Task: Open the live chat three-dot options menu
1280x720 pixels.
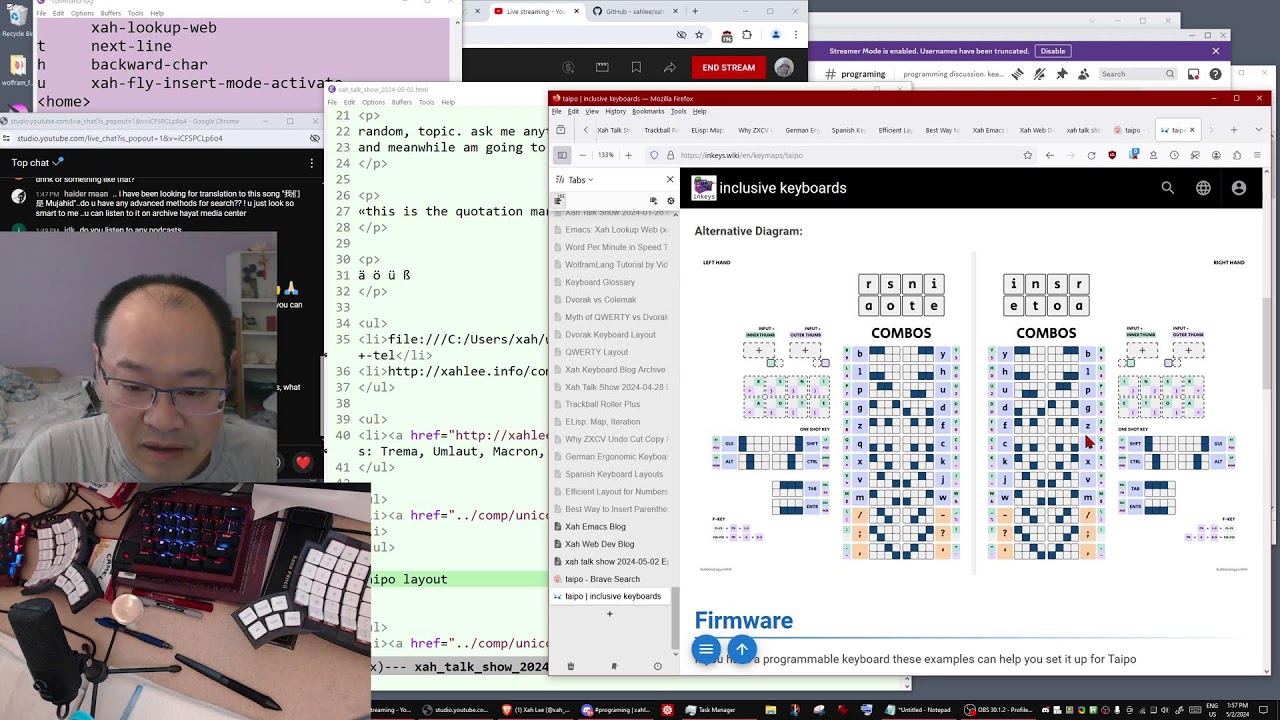Action: point(311,162)
